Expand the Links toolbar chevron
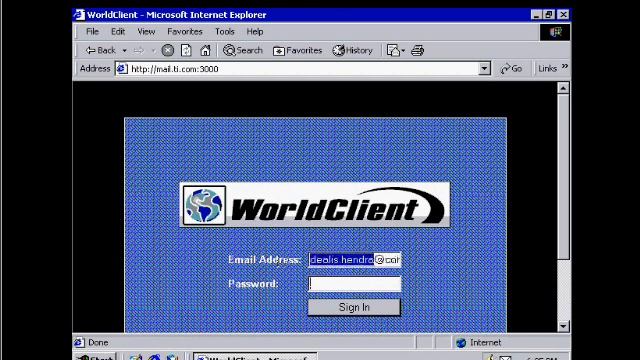The width and height of the screenshot is (640, 360). (565, 67)
